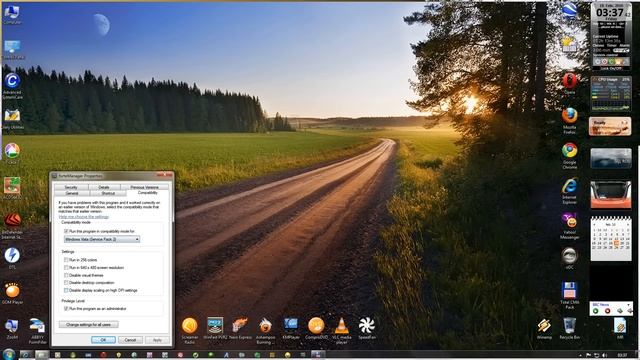The height and width of the screenshot is (360, 640).
Task: Click Apply in Properties dialog
Action: (157, 340)
